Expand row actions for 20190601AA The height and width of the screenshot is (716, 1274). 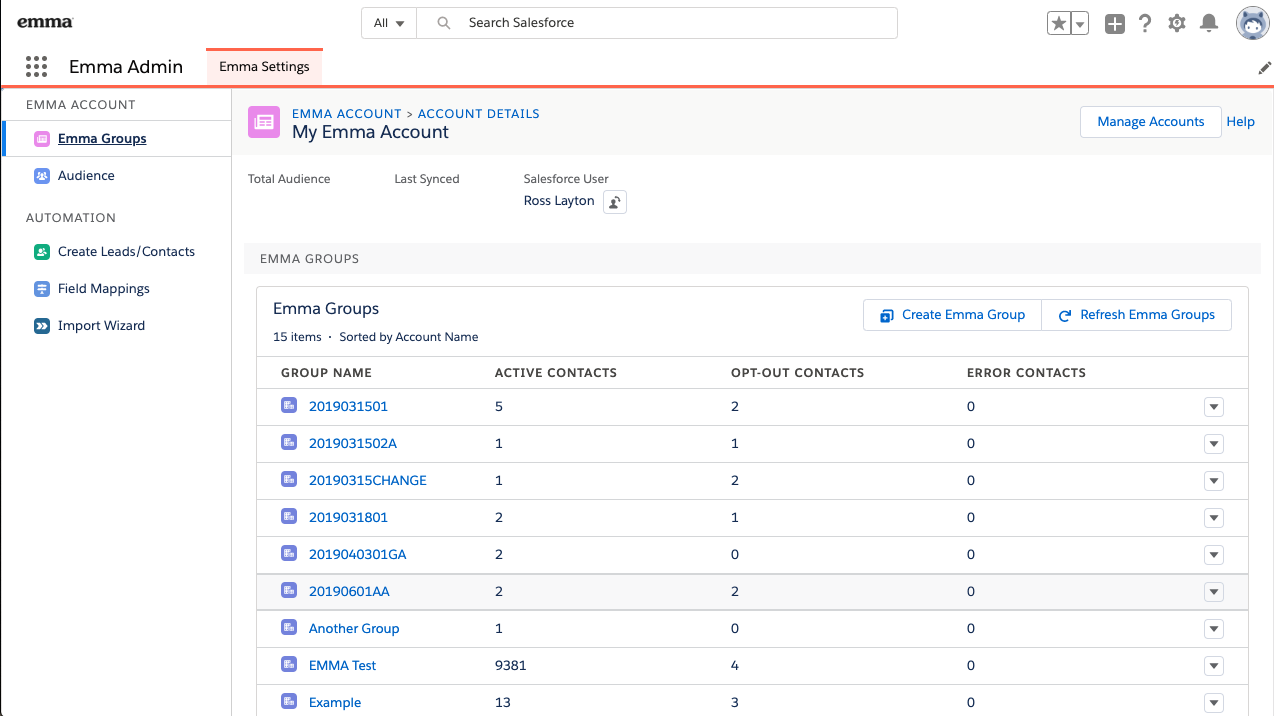click(1214, 592)
